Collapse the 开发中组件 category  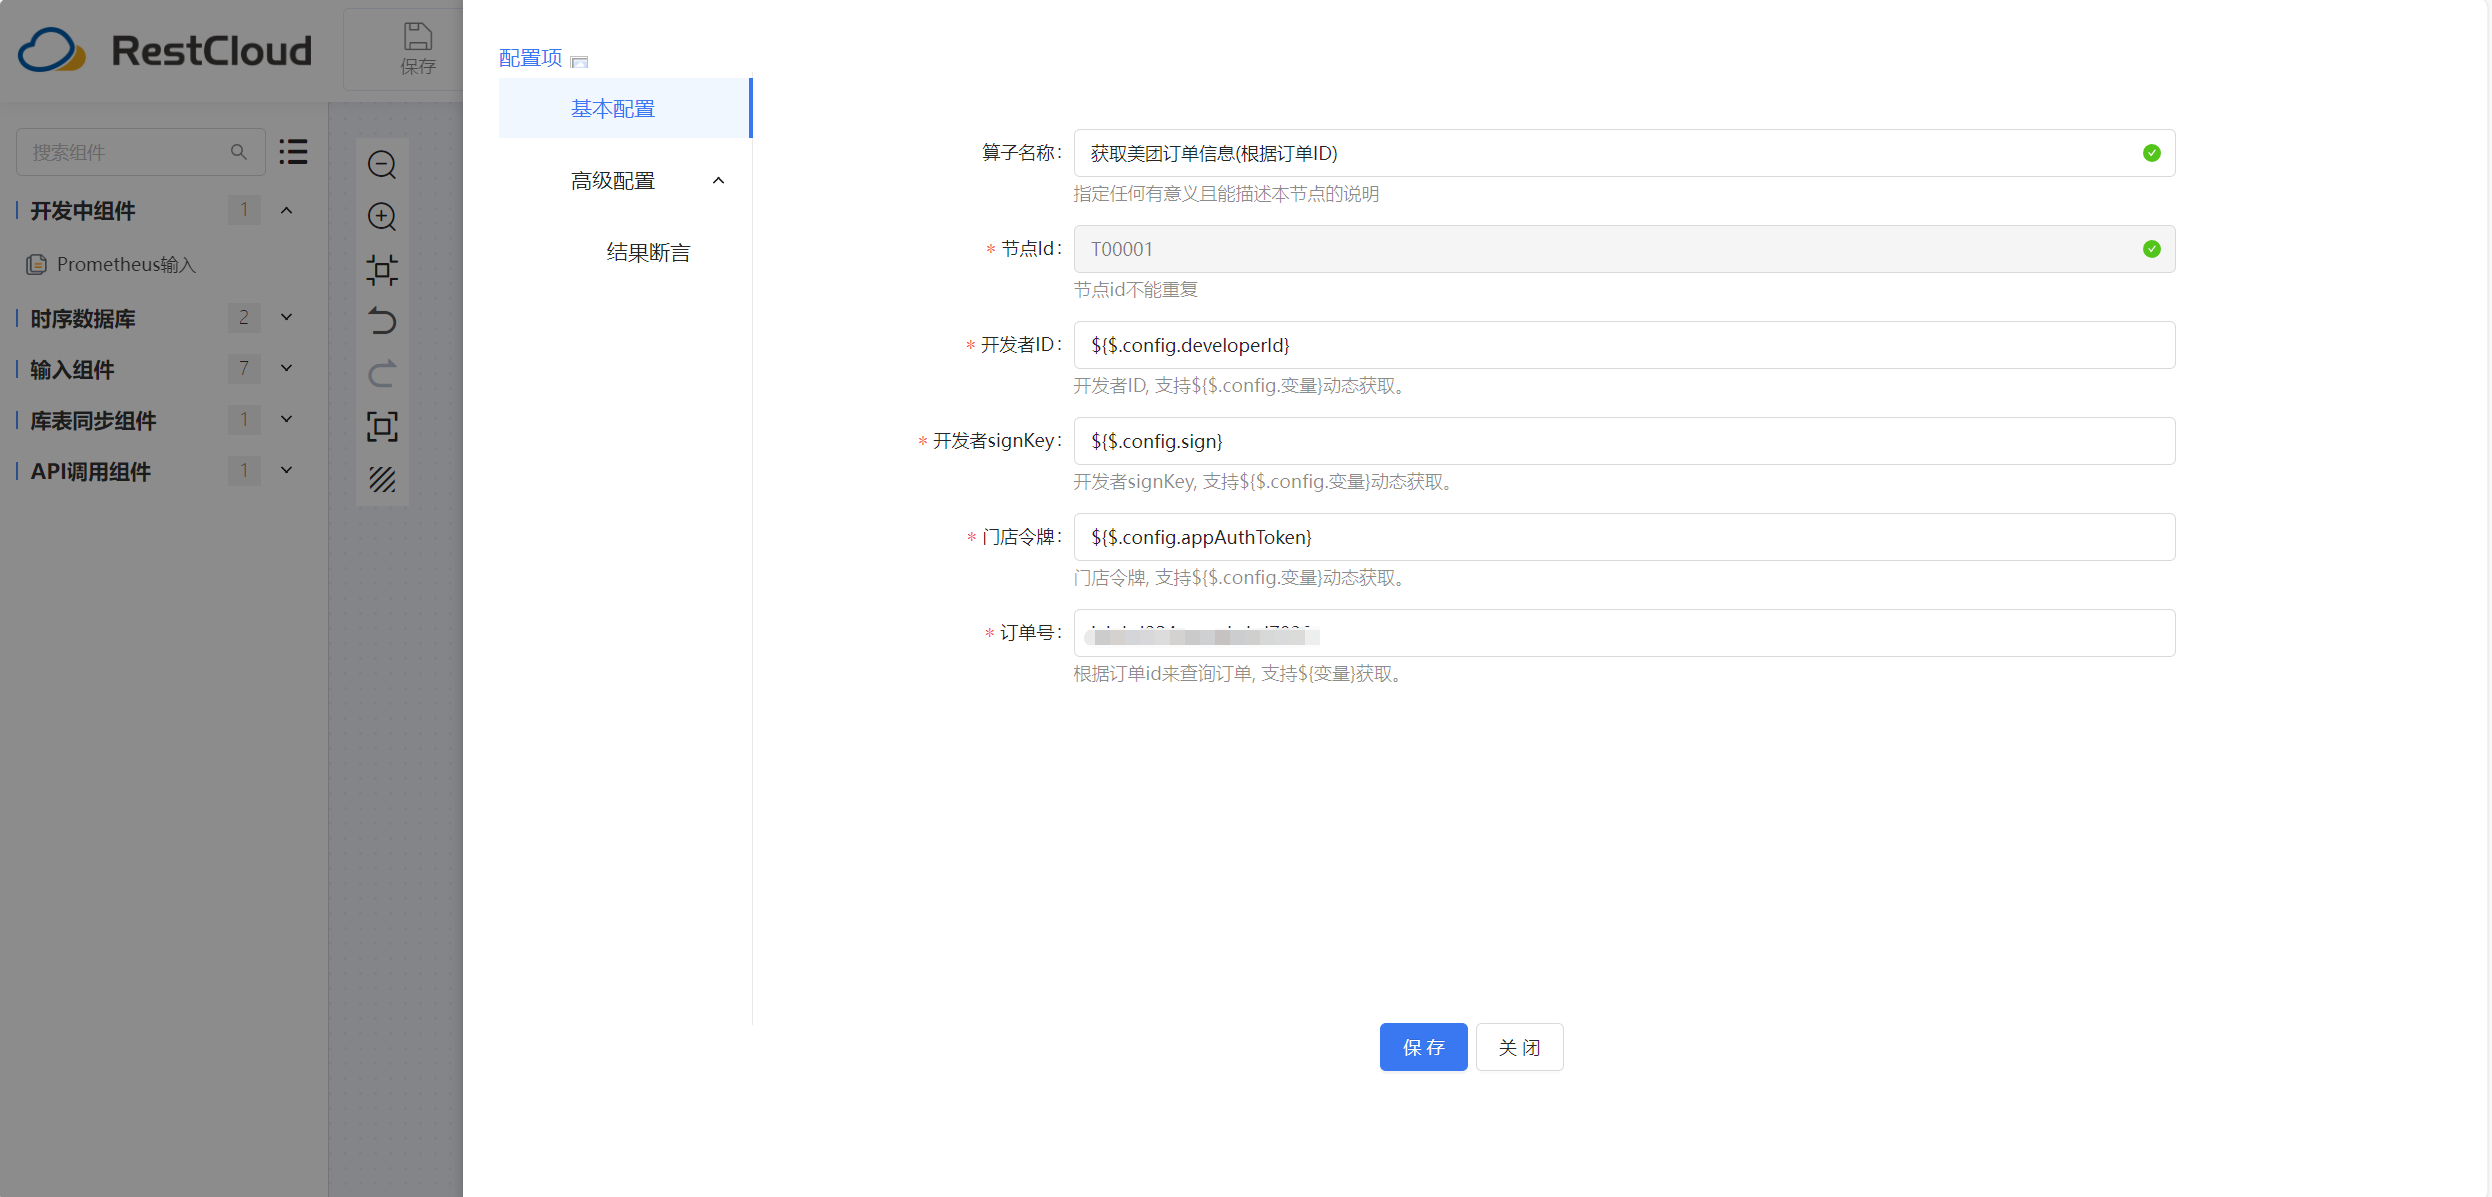click(286, 210)
